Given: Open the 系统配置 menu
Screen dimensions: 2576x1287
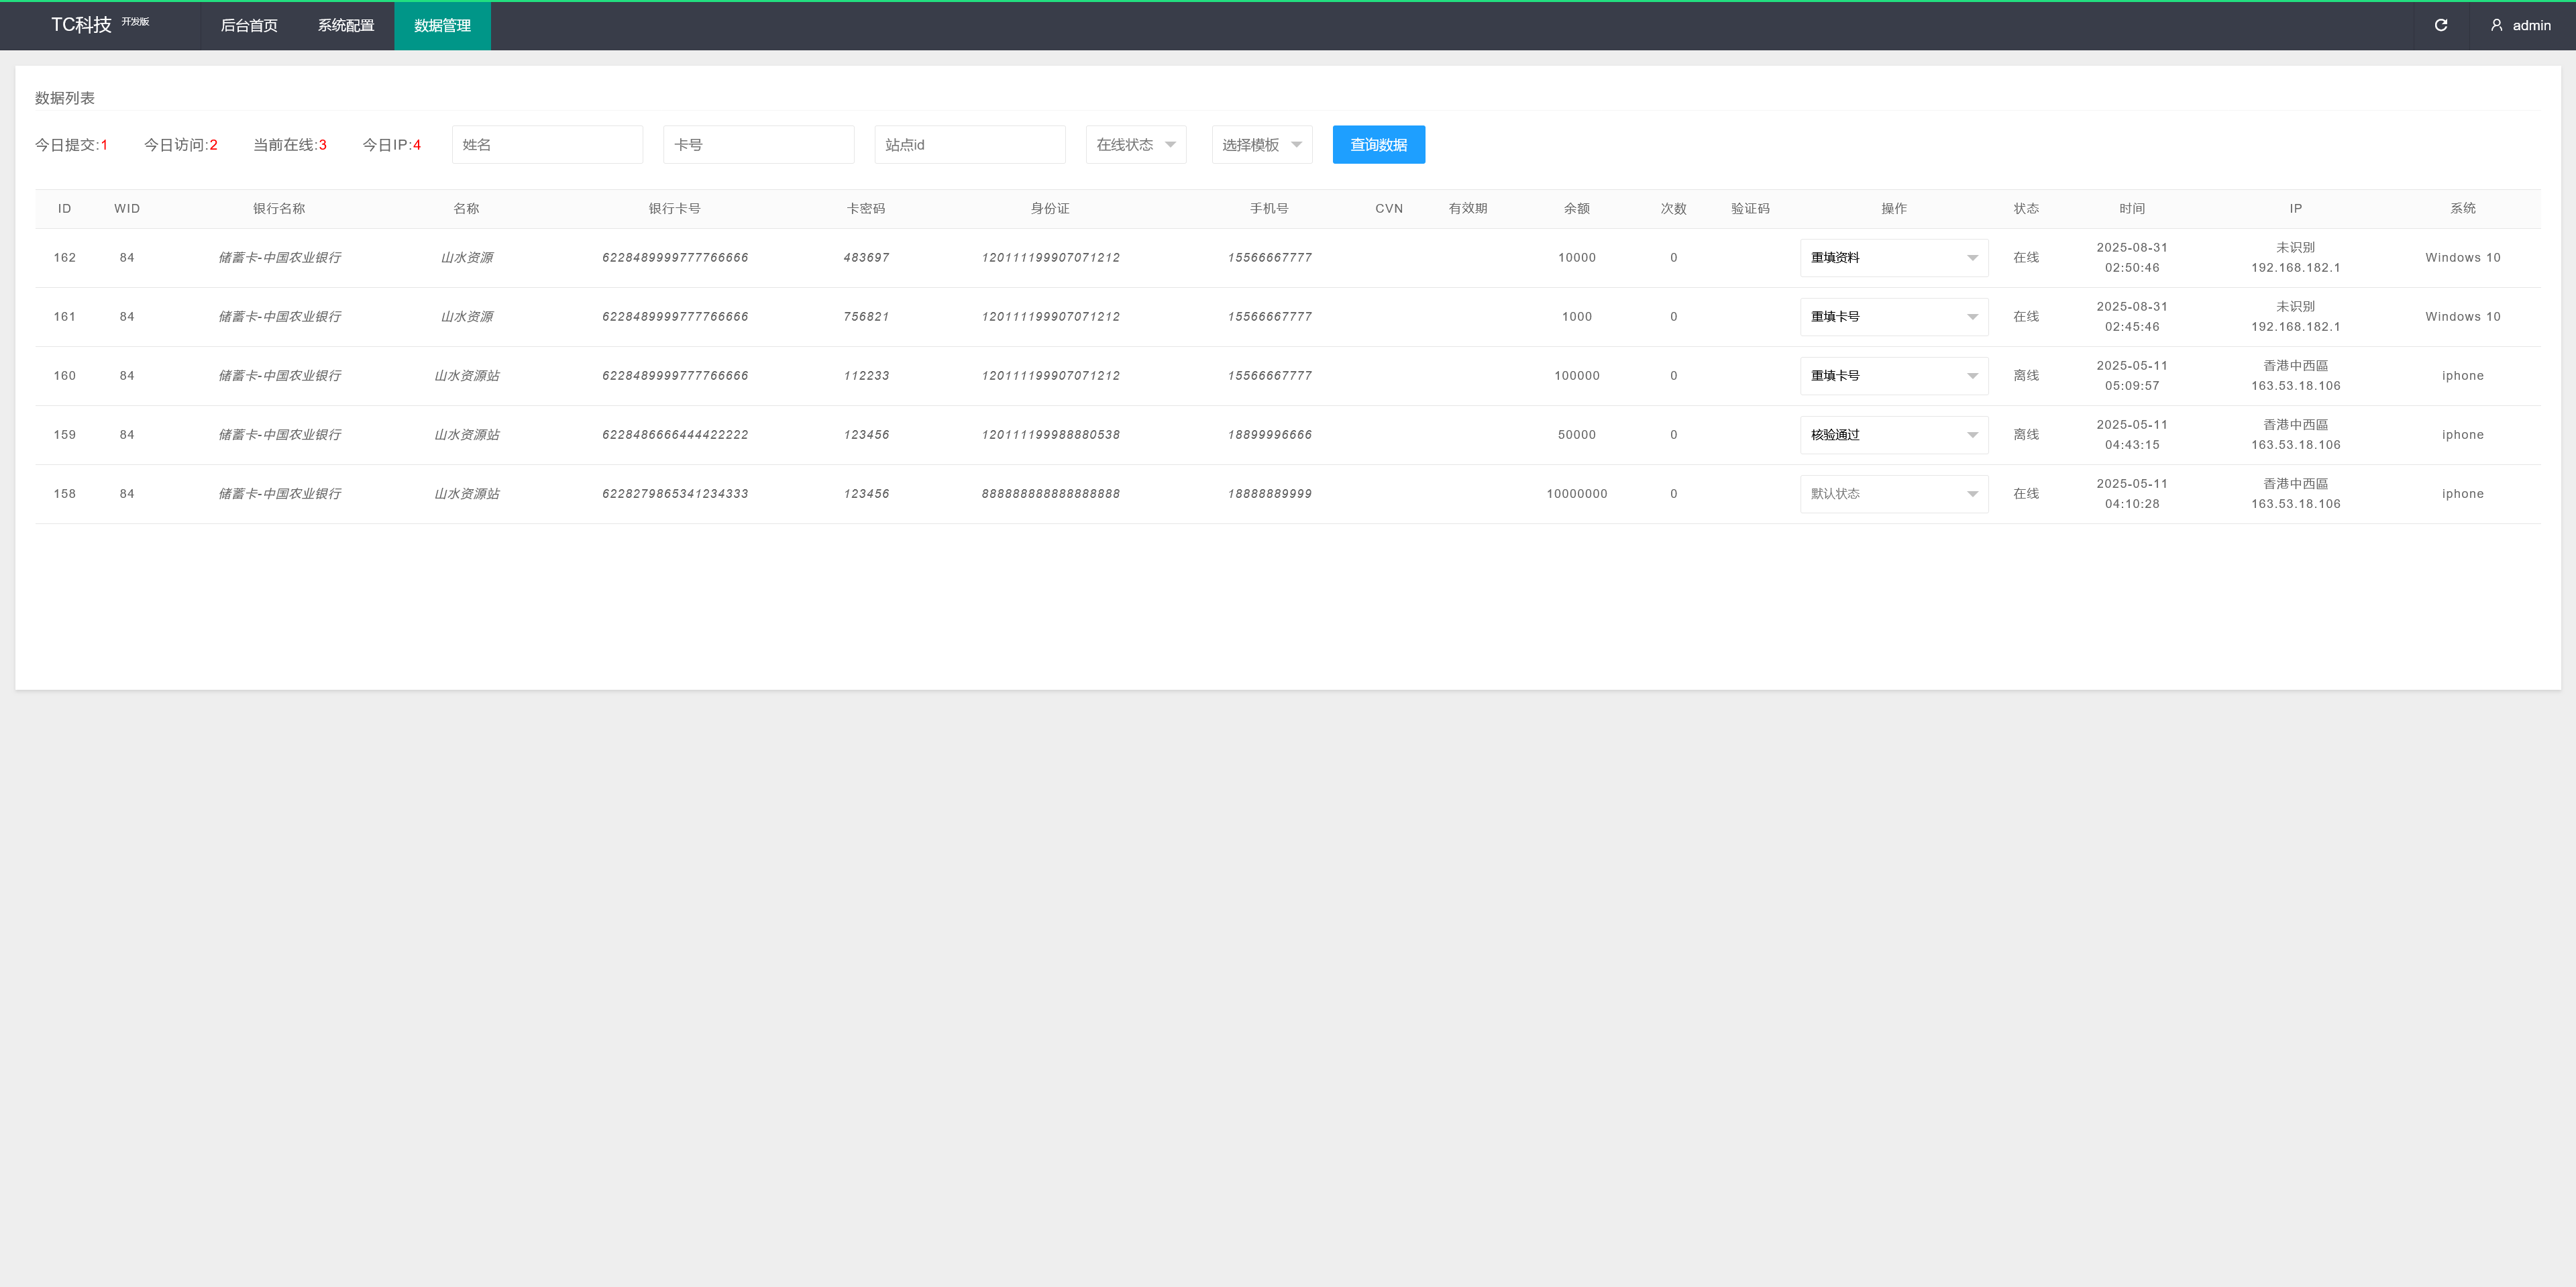Looking at the screenshot, I should point(346,26).
